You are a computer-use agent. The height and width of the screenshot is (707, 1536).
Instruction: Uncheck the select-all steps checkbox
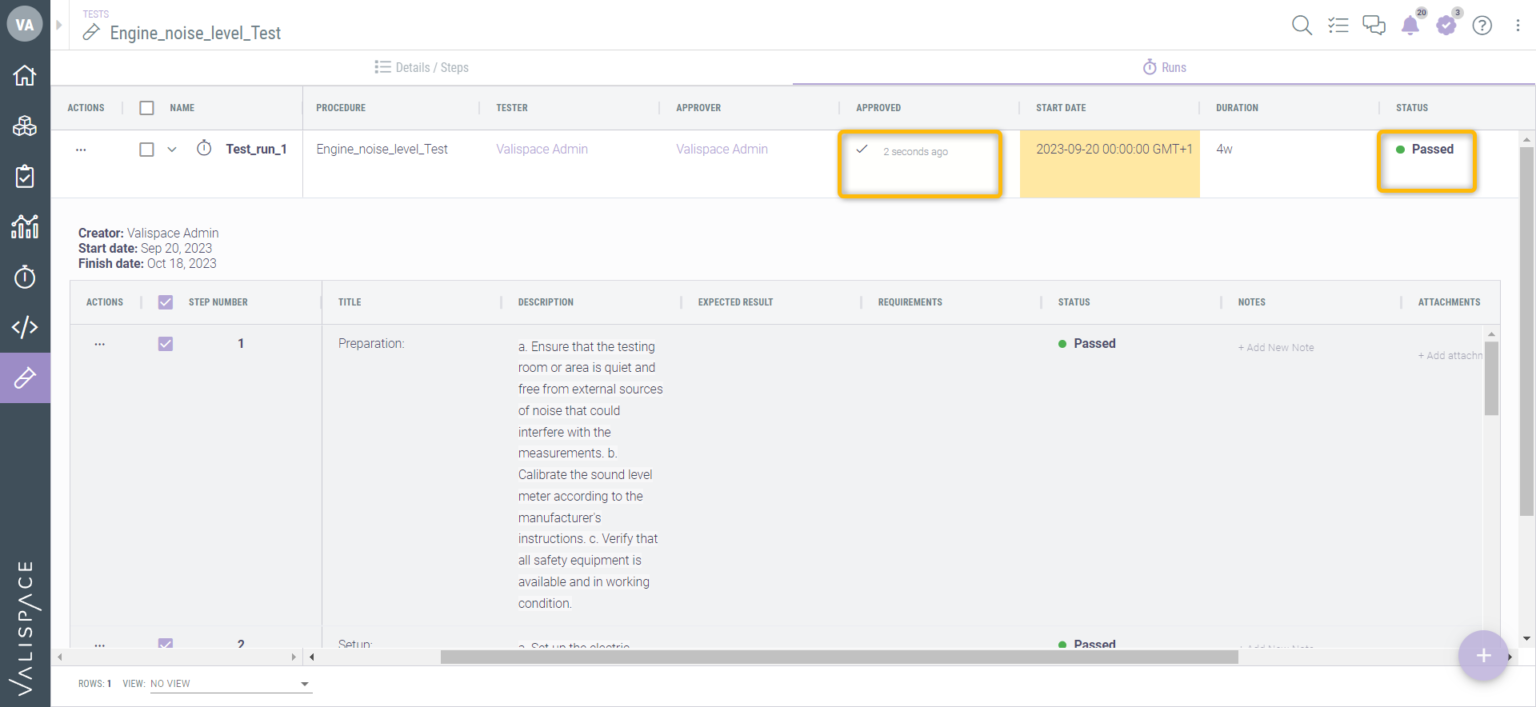point(165,301)
